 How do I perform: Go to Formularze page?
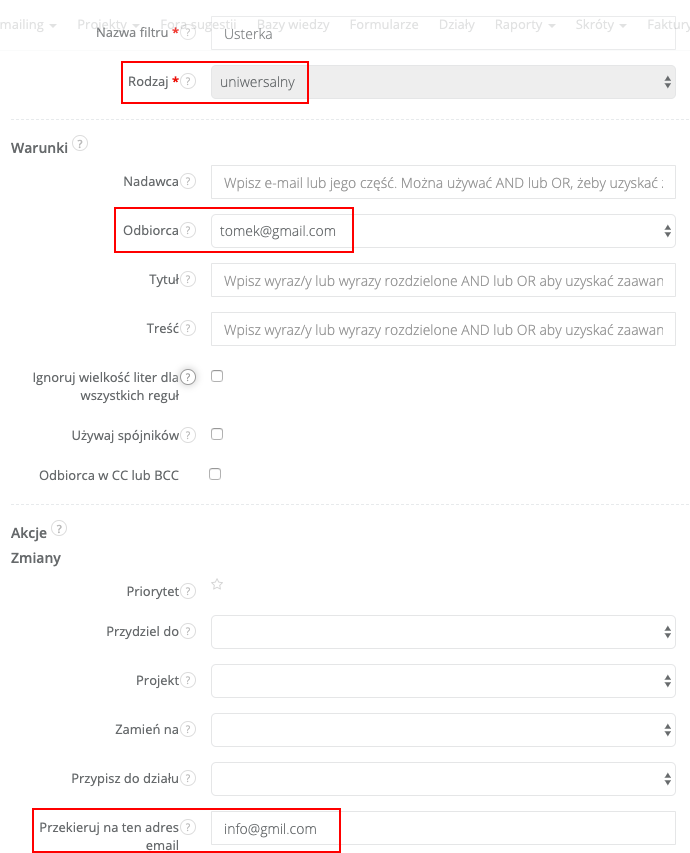(x=384, y=24)
